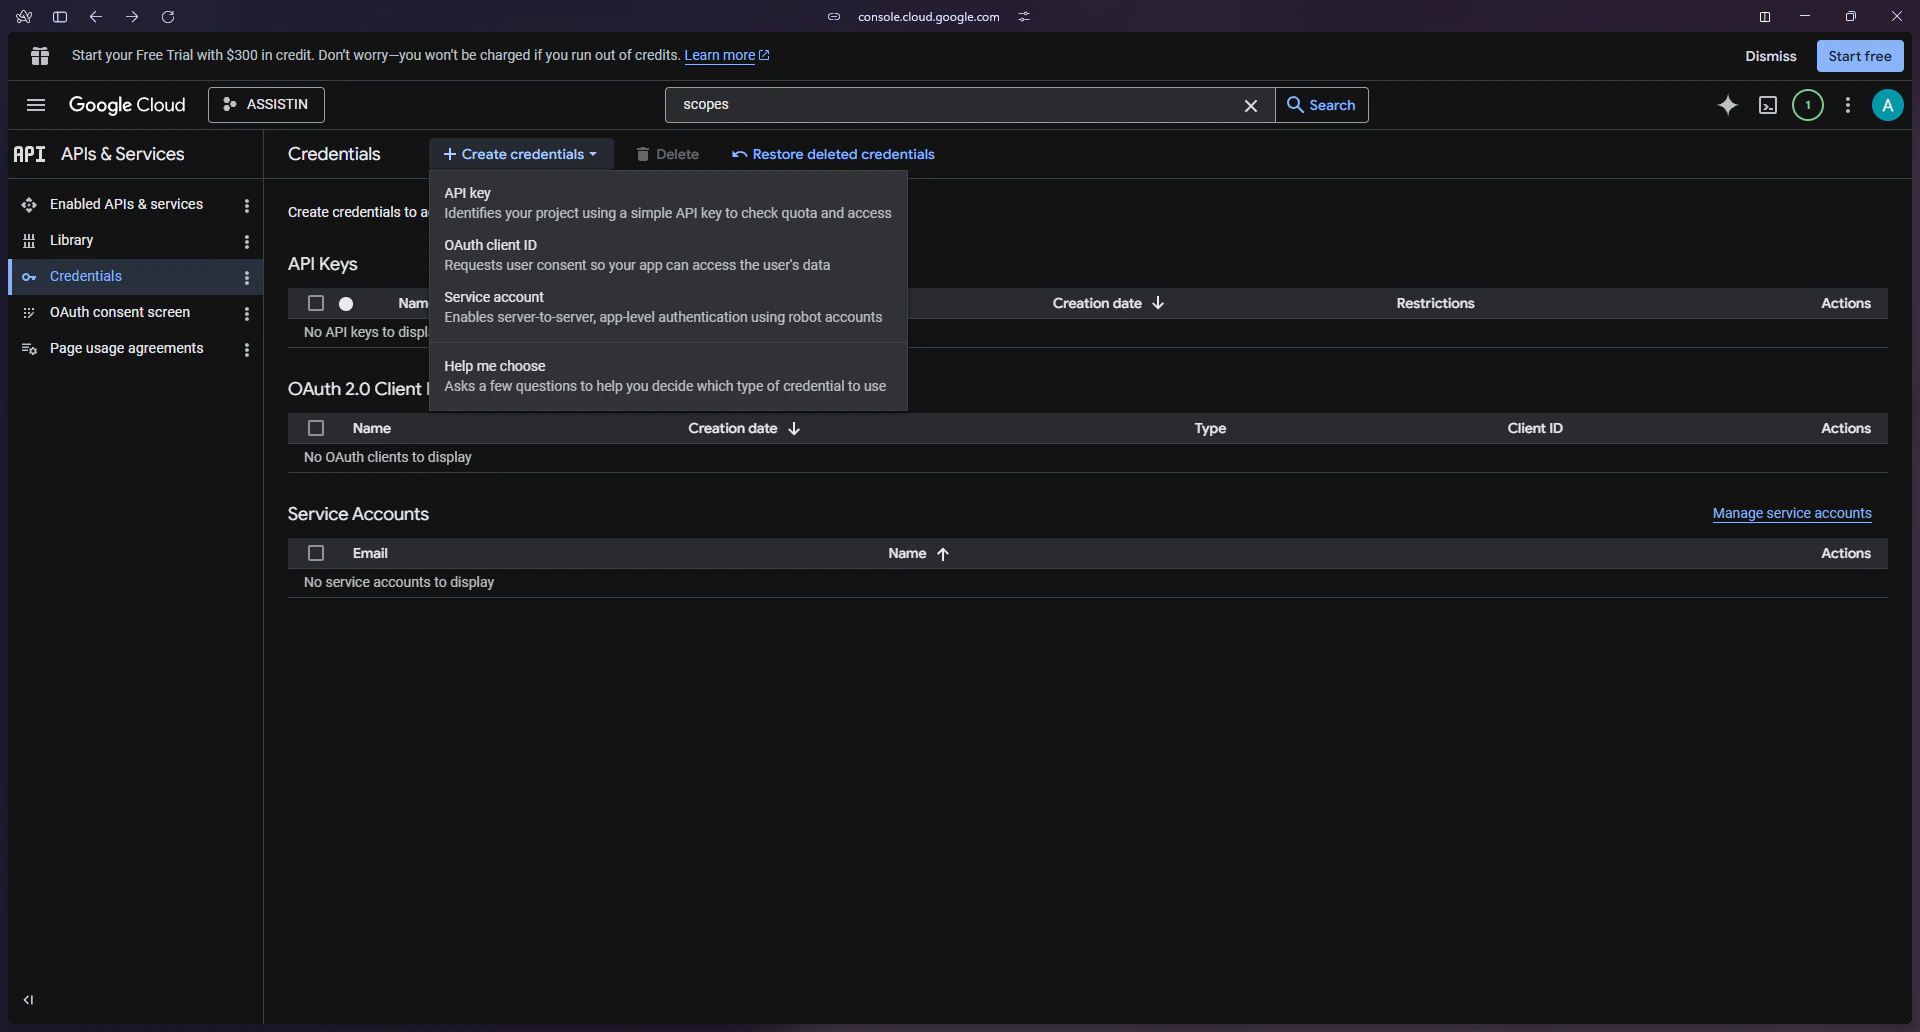Viewport: 1920px width, 1032px height.
Task: Click the Email column header
Action: [x=370, y=553]
